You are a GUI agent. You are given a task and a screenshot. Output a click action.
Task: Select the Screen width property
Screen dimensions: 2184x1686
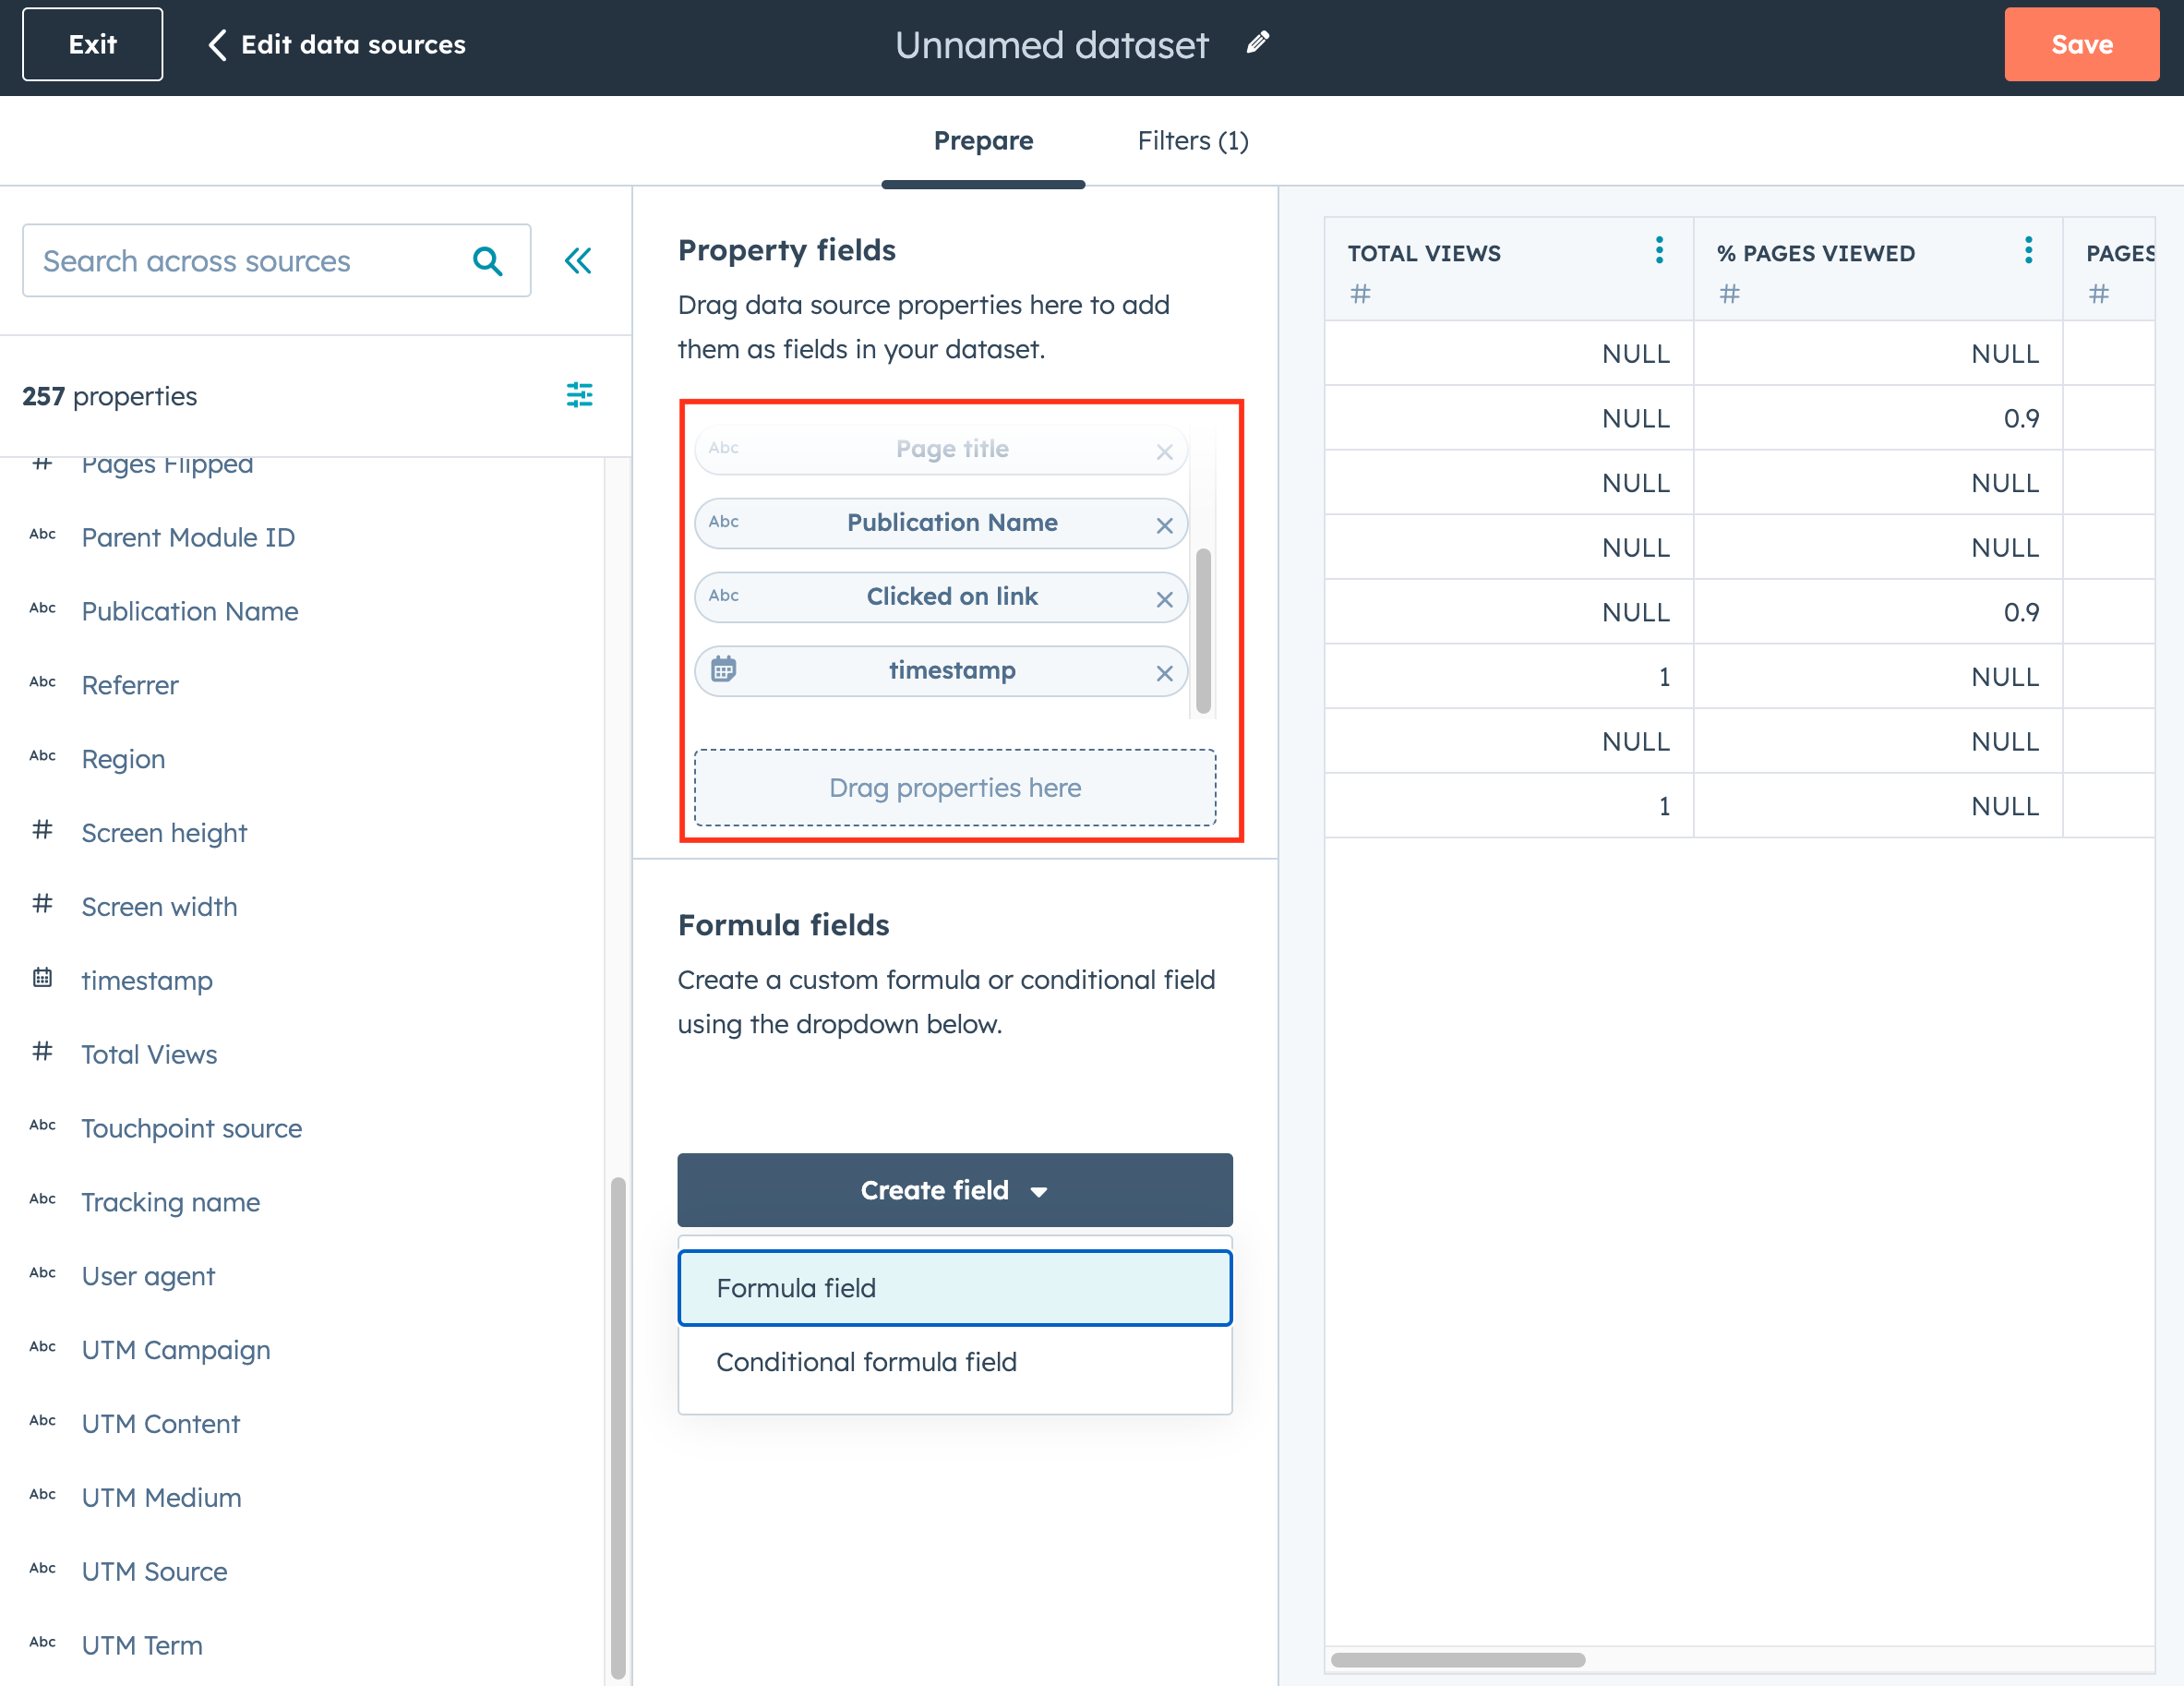point(159,907)
